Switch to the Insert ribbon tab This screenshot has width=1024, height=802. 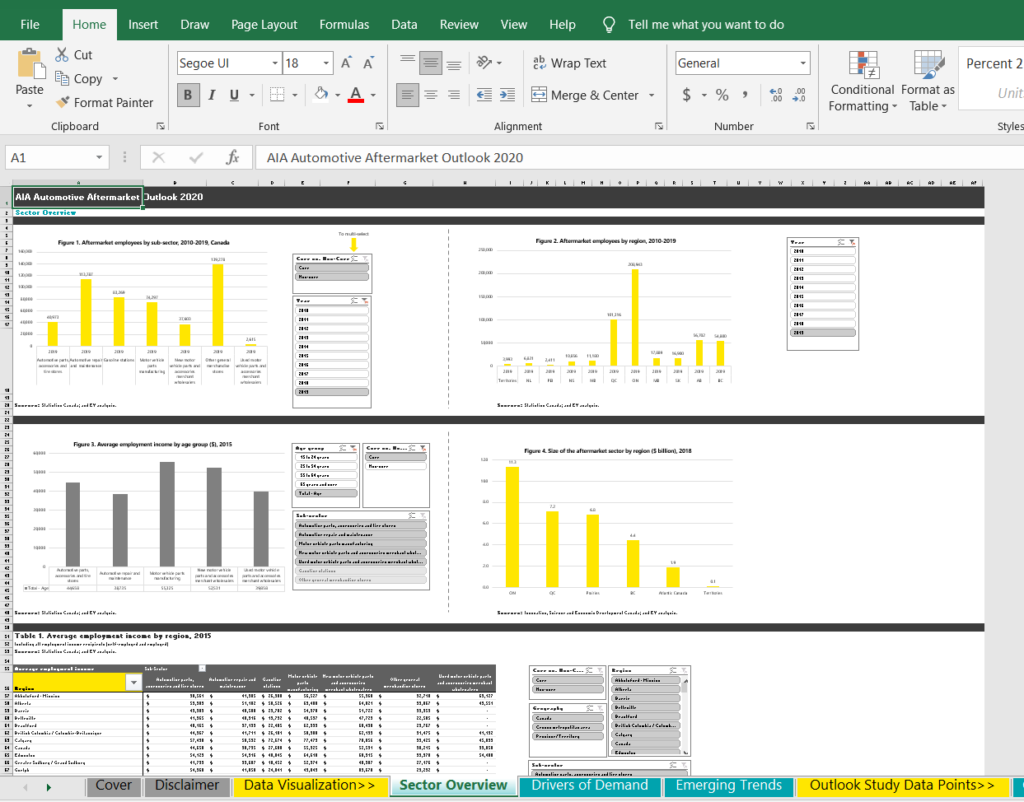[143, 25]
